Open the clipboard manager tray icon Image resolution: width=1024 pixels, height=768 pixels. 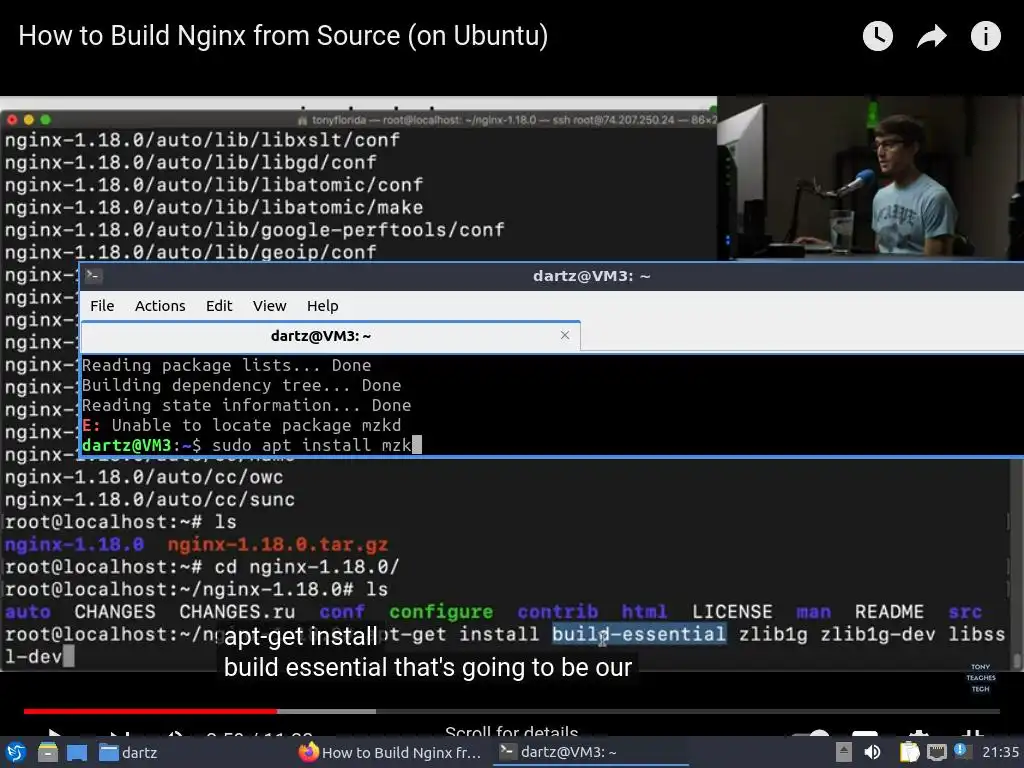909,752
